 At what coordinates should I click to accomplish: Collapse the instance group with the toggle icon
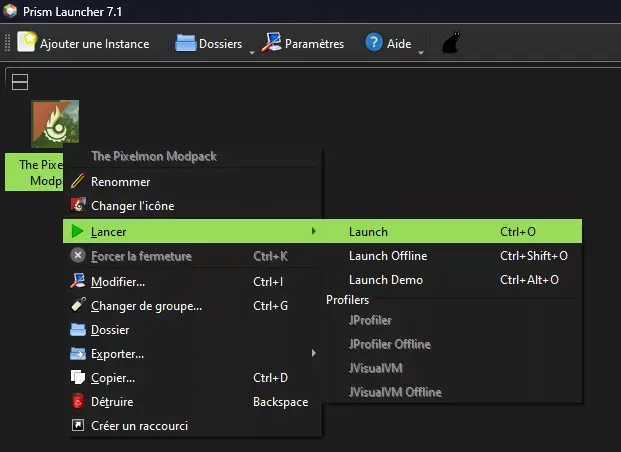point(20,82)
